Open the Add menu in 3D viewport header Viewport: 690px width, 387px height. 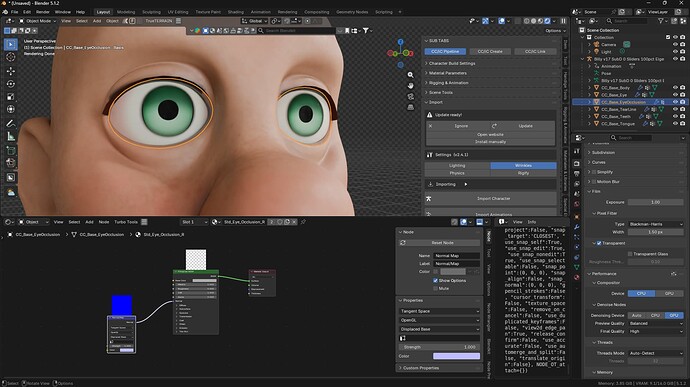97,21
